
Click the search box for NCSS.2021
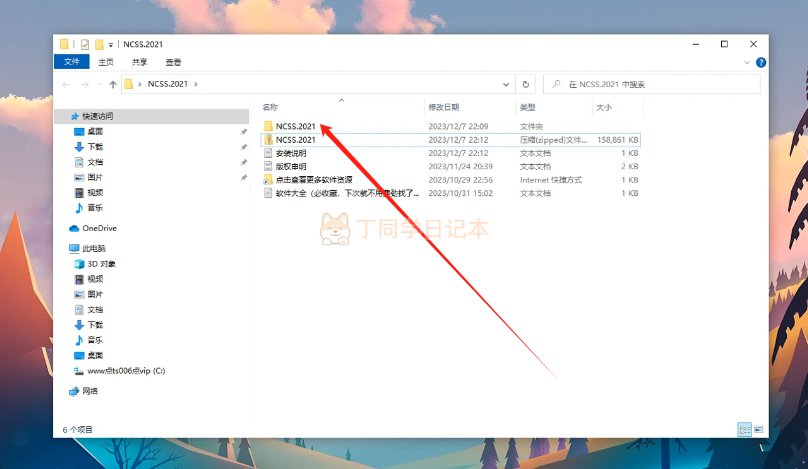651,84
